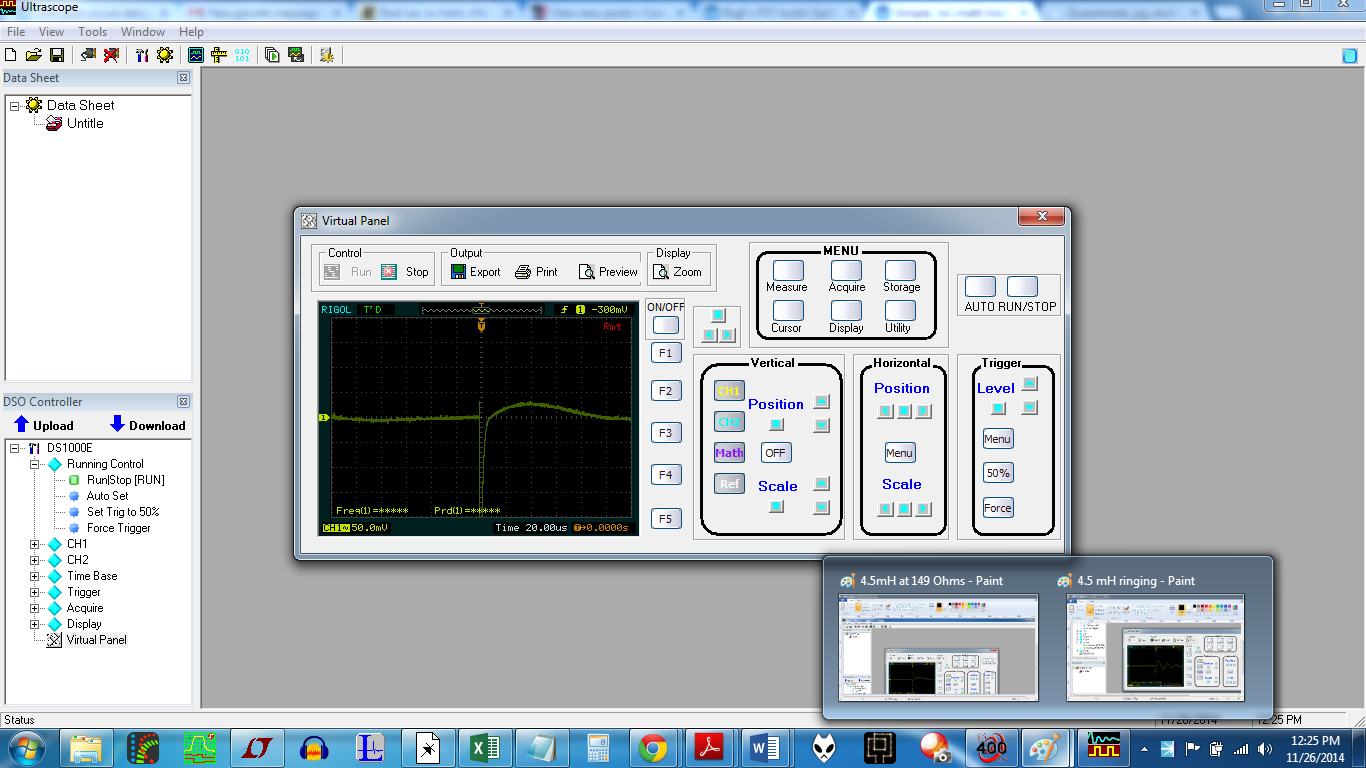The width and height of the screenshot is (1366, 768).
Task: Click the Save floppy disk toolbar icon
Action: point(57,55)
